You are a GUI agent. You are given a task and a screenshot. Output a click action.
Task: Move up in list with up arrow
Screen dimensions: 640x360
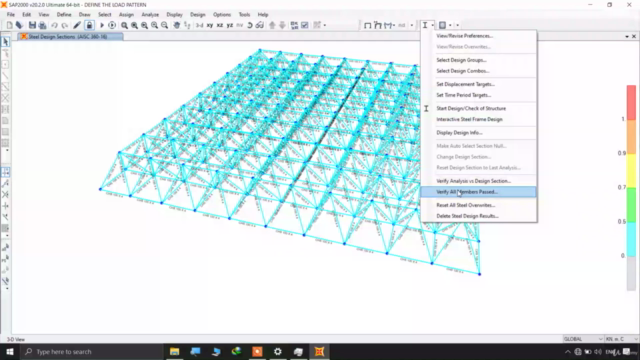272,25
